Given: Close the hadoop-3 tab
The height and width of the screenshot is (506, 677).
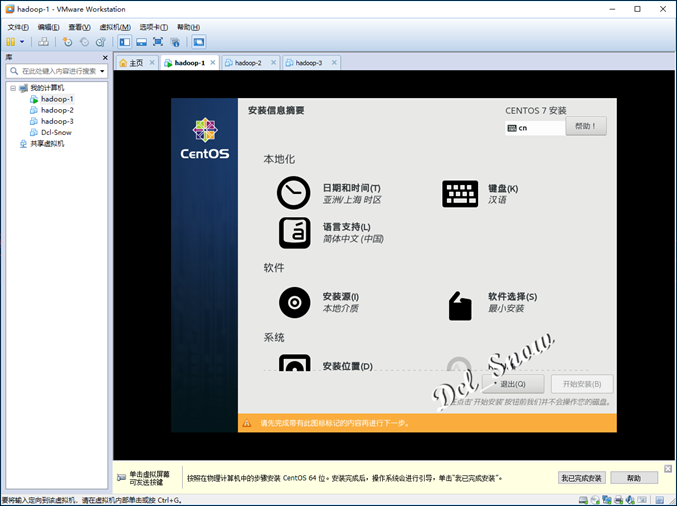Looking at the screenshot, I should coord(334,63).
